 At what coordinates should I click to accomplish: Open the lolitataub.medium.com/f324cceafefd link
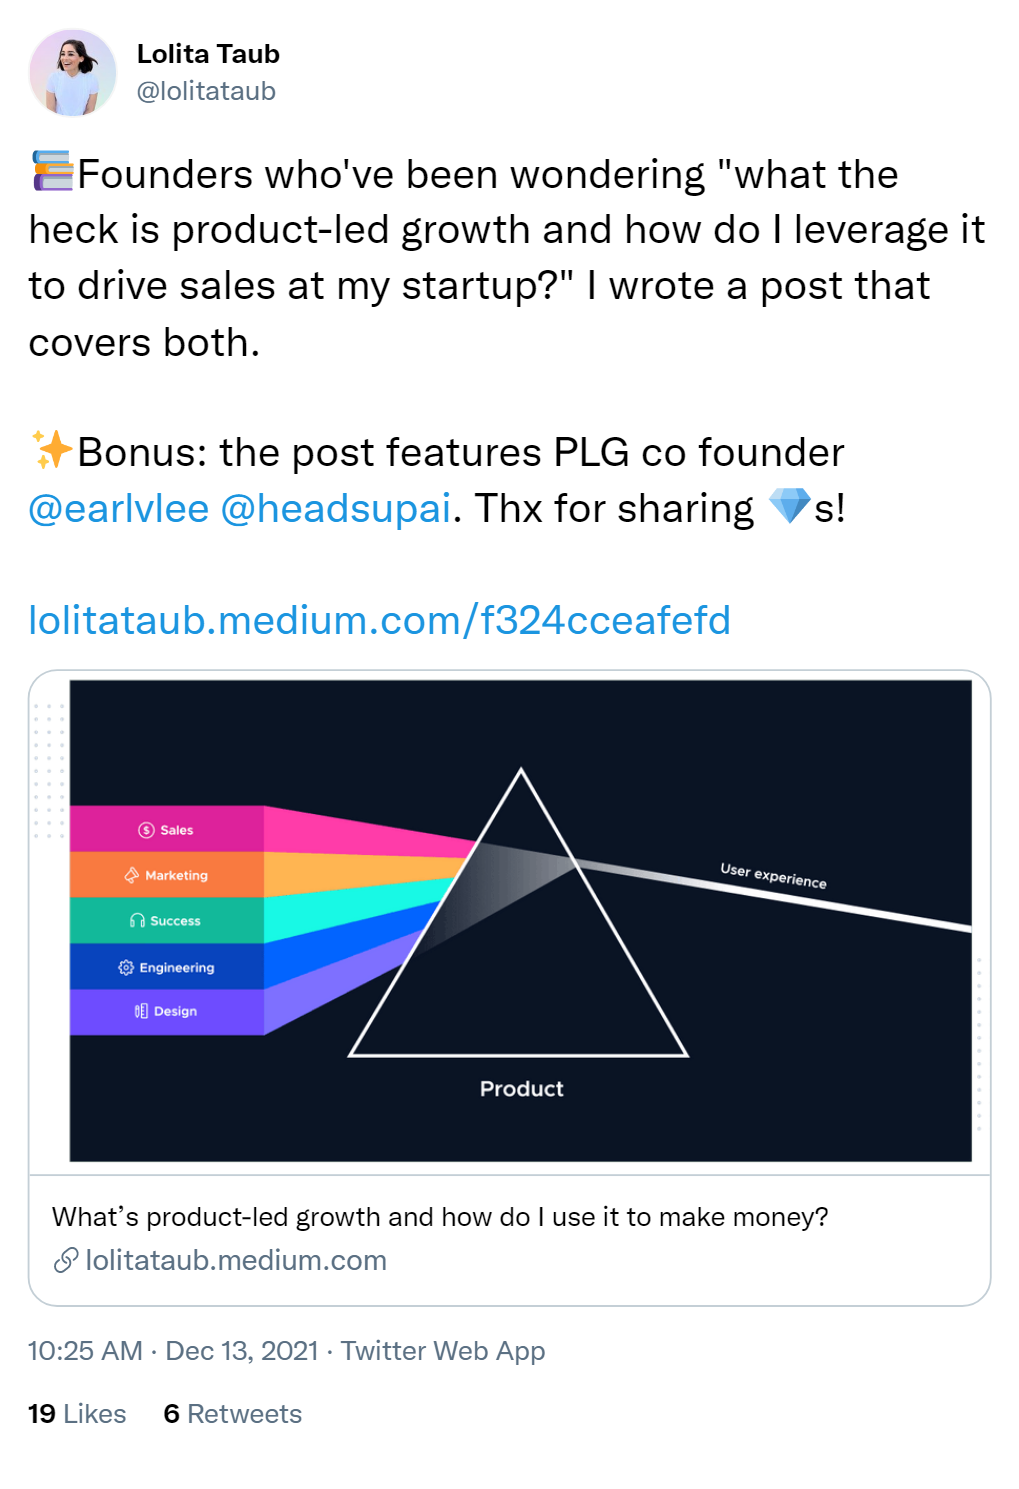(x=380, y=620)
